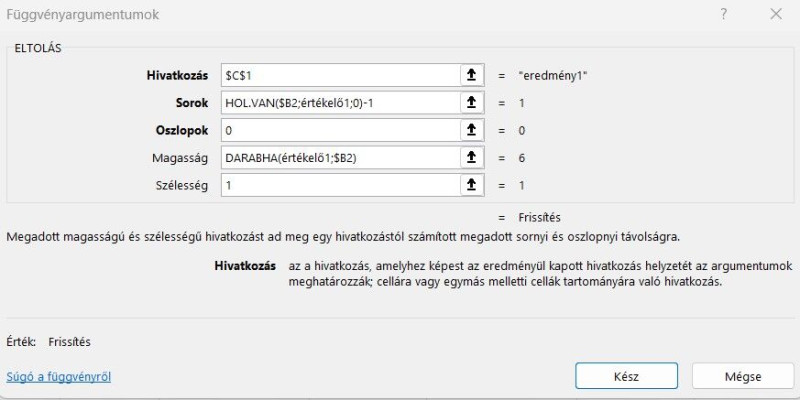Image resolution: width=800 pixels, height=400 pixels.
Task: Click range selector arrow beside Szélesség field
Action: [x=472, y=185]
